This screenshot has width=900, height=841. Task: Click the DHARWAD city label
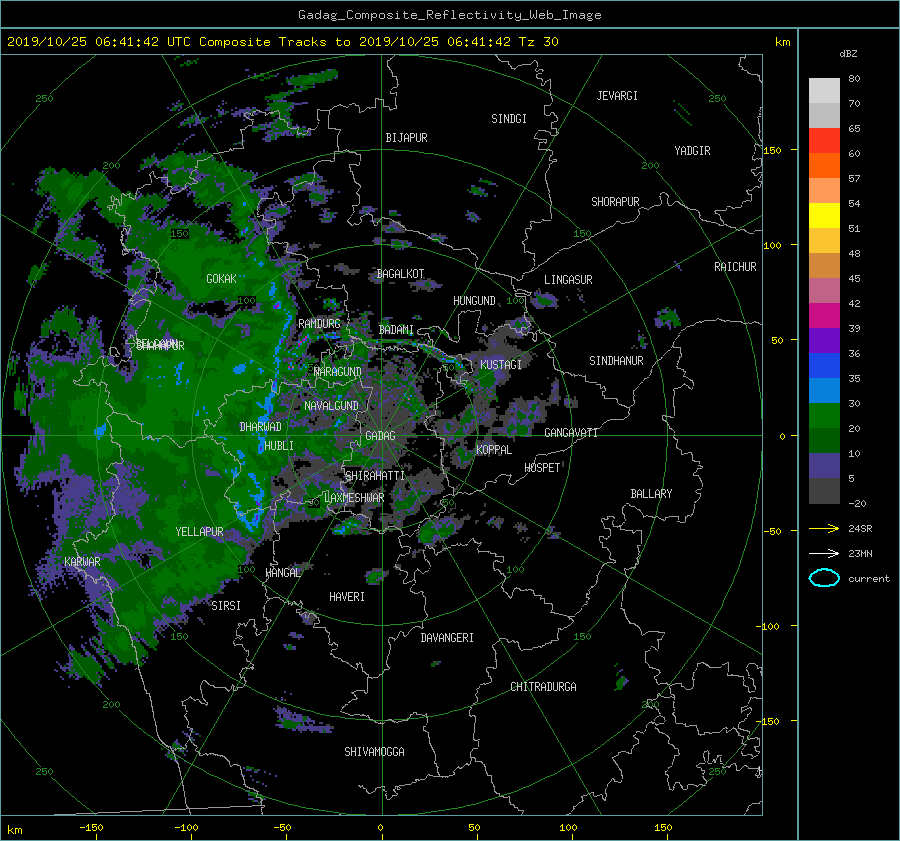[x=260, y=427]
